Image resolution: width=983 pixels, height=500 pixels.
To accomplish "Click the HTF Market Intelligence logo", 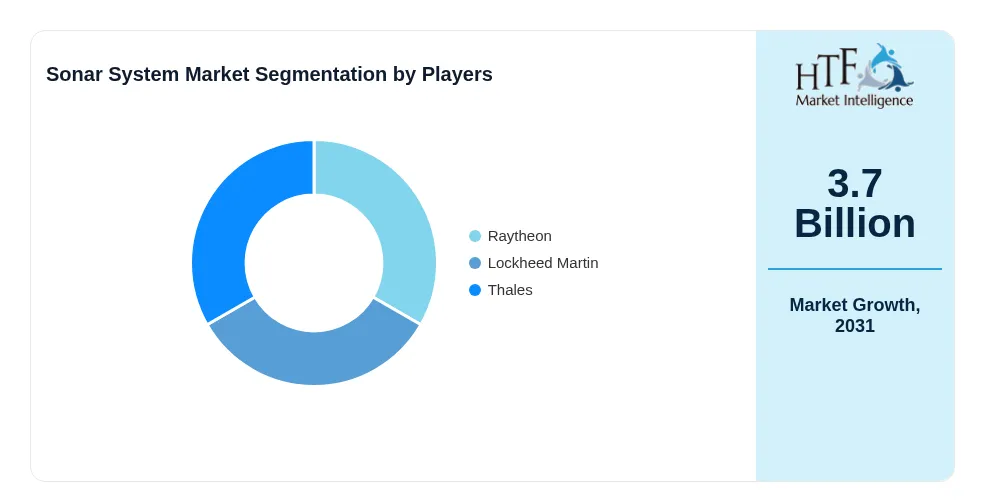I will (854, 76).
